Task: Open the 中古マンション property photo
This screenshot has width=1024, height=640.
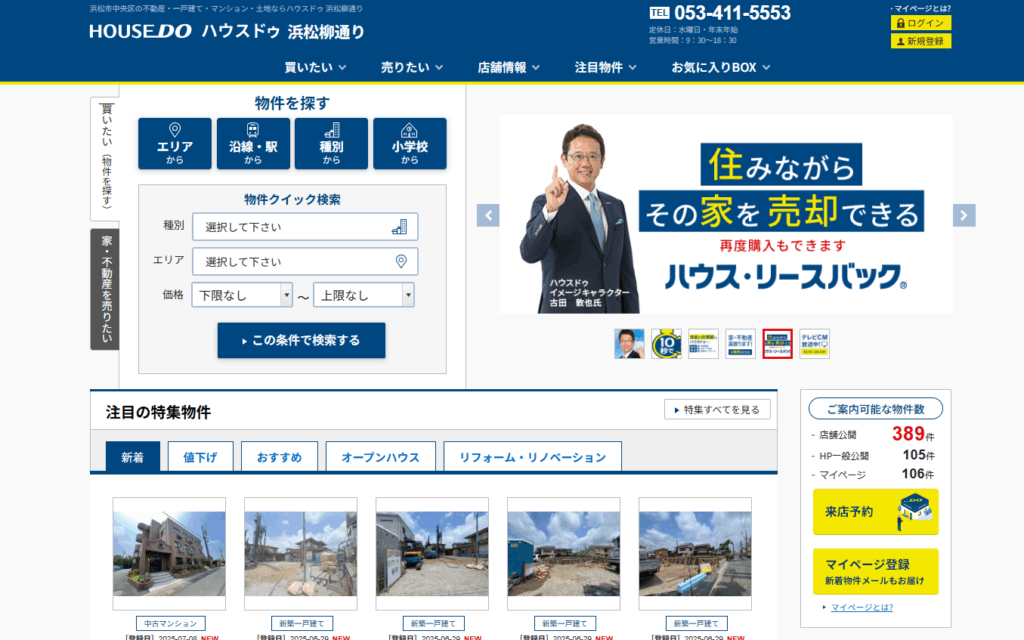Action: [x=169, y=554]
